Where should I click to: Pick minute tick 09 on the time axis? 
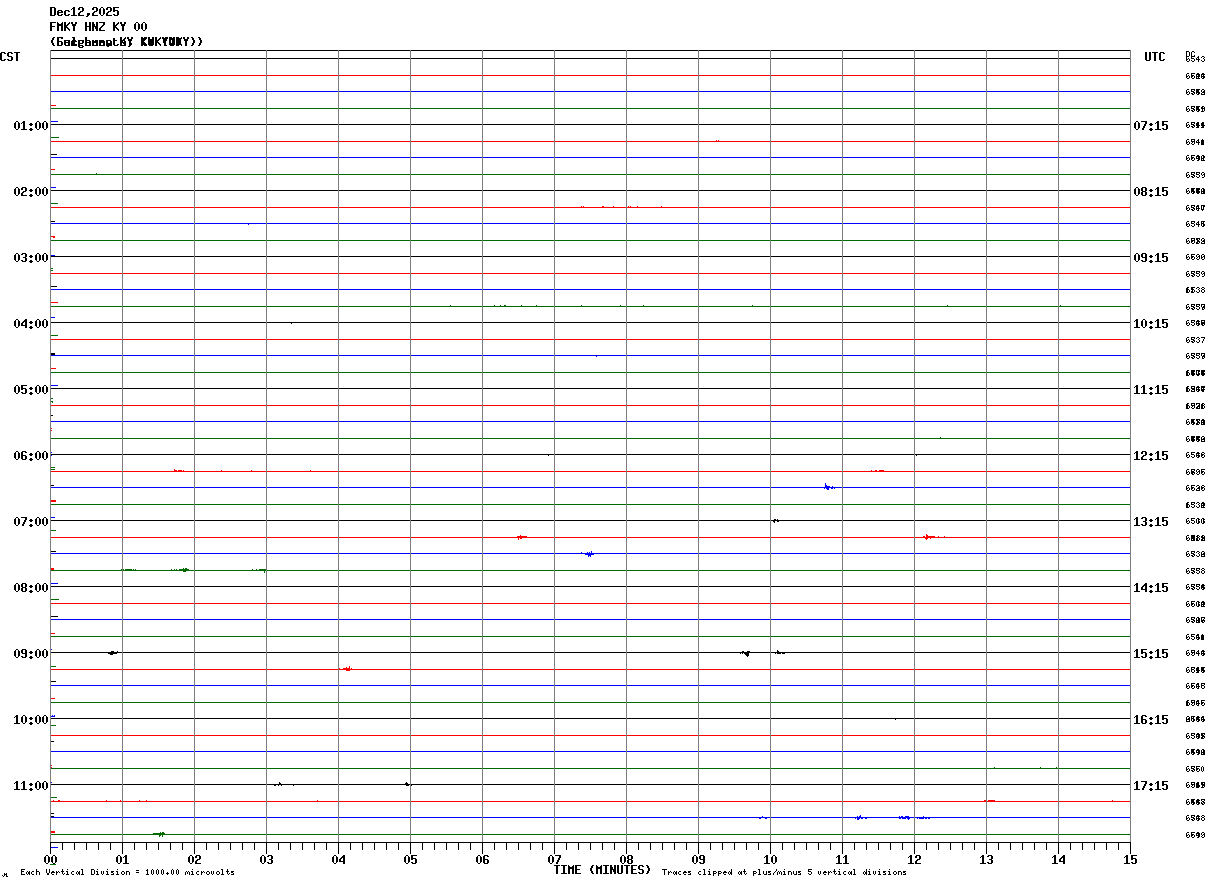[699, 859]
